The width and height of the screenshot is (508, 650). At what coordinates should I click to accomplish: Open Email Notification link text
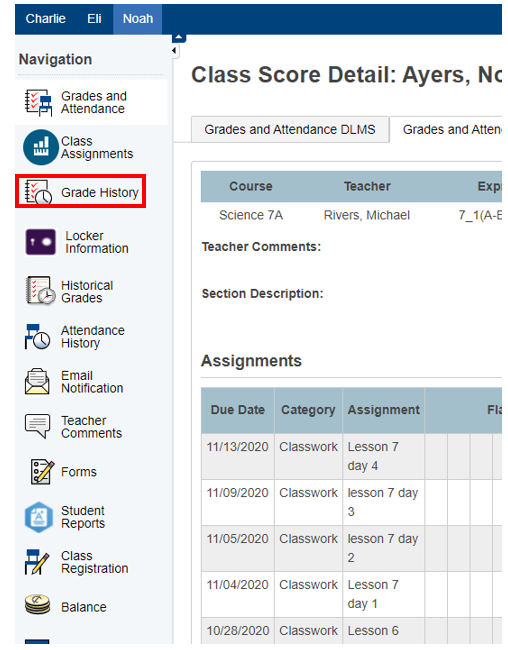coord(92,382)
